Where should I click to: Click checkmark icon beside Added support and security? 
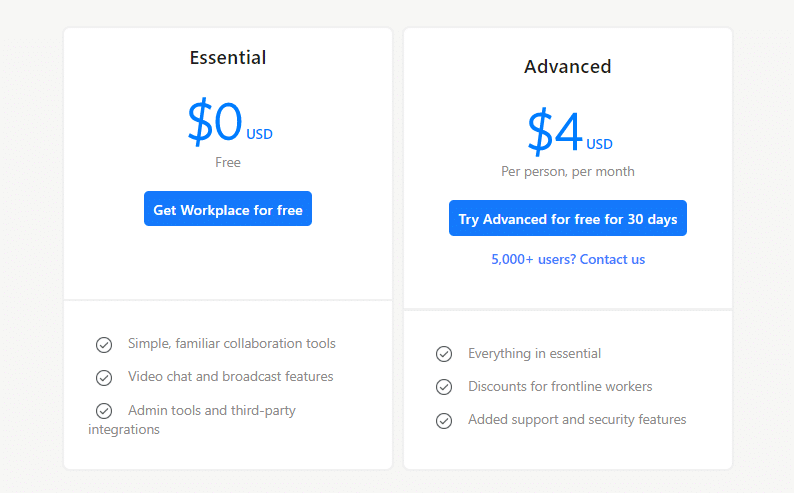(x=444, y=421)
